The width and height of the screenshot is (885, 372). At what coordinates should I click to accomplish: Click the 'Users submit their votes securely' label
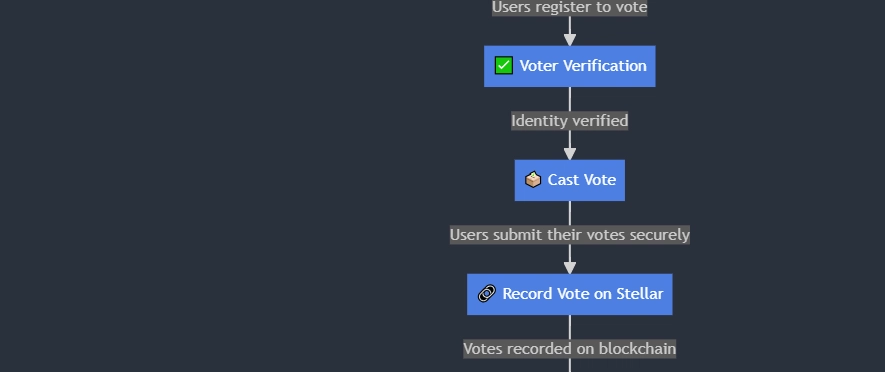pos(569,235)
